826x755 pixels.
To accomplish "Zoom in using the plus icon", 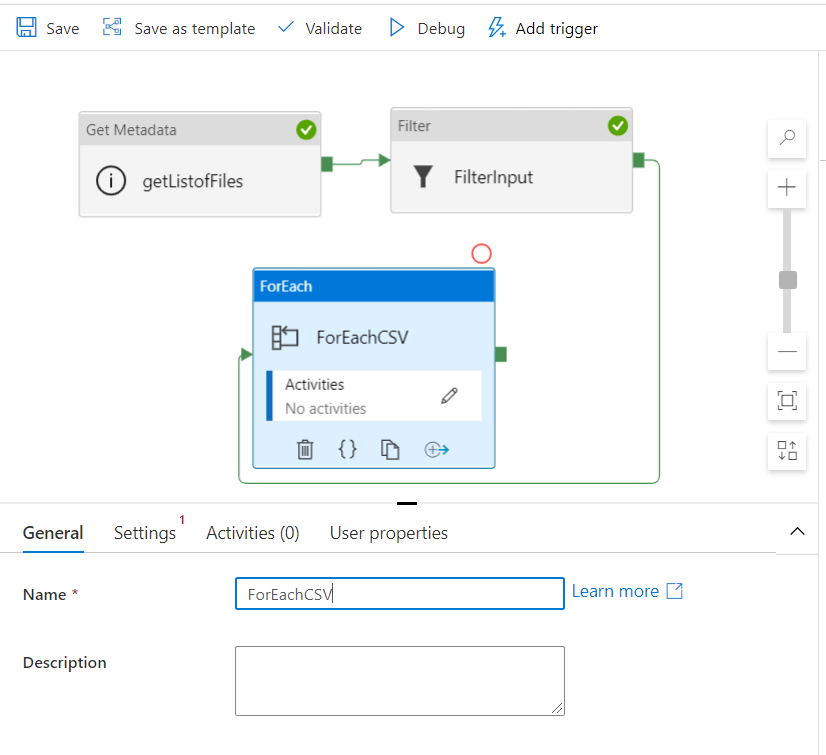I will pyautogui.click(x=787, y=188).
